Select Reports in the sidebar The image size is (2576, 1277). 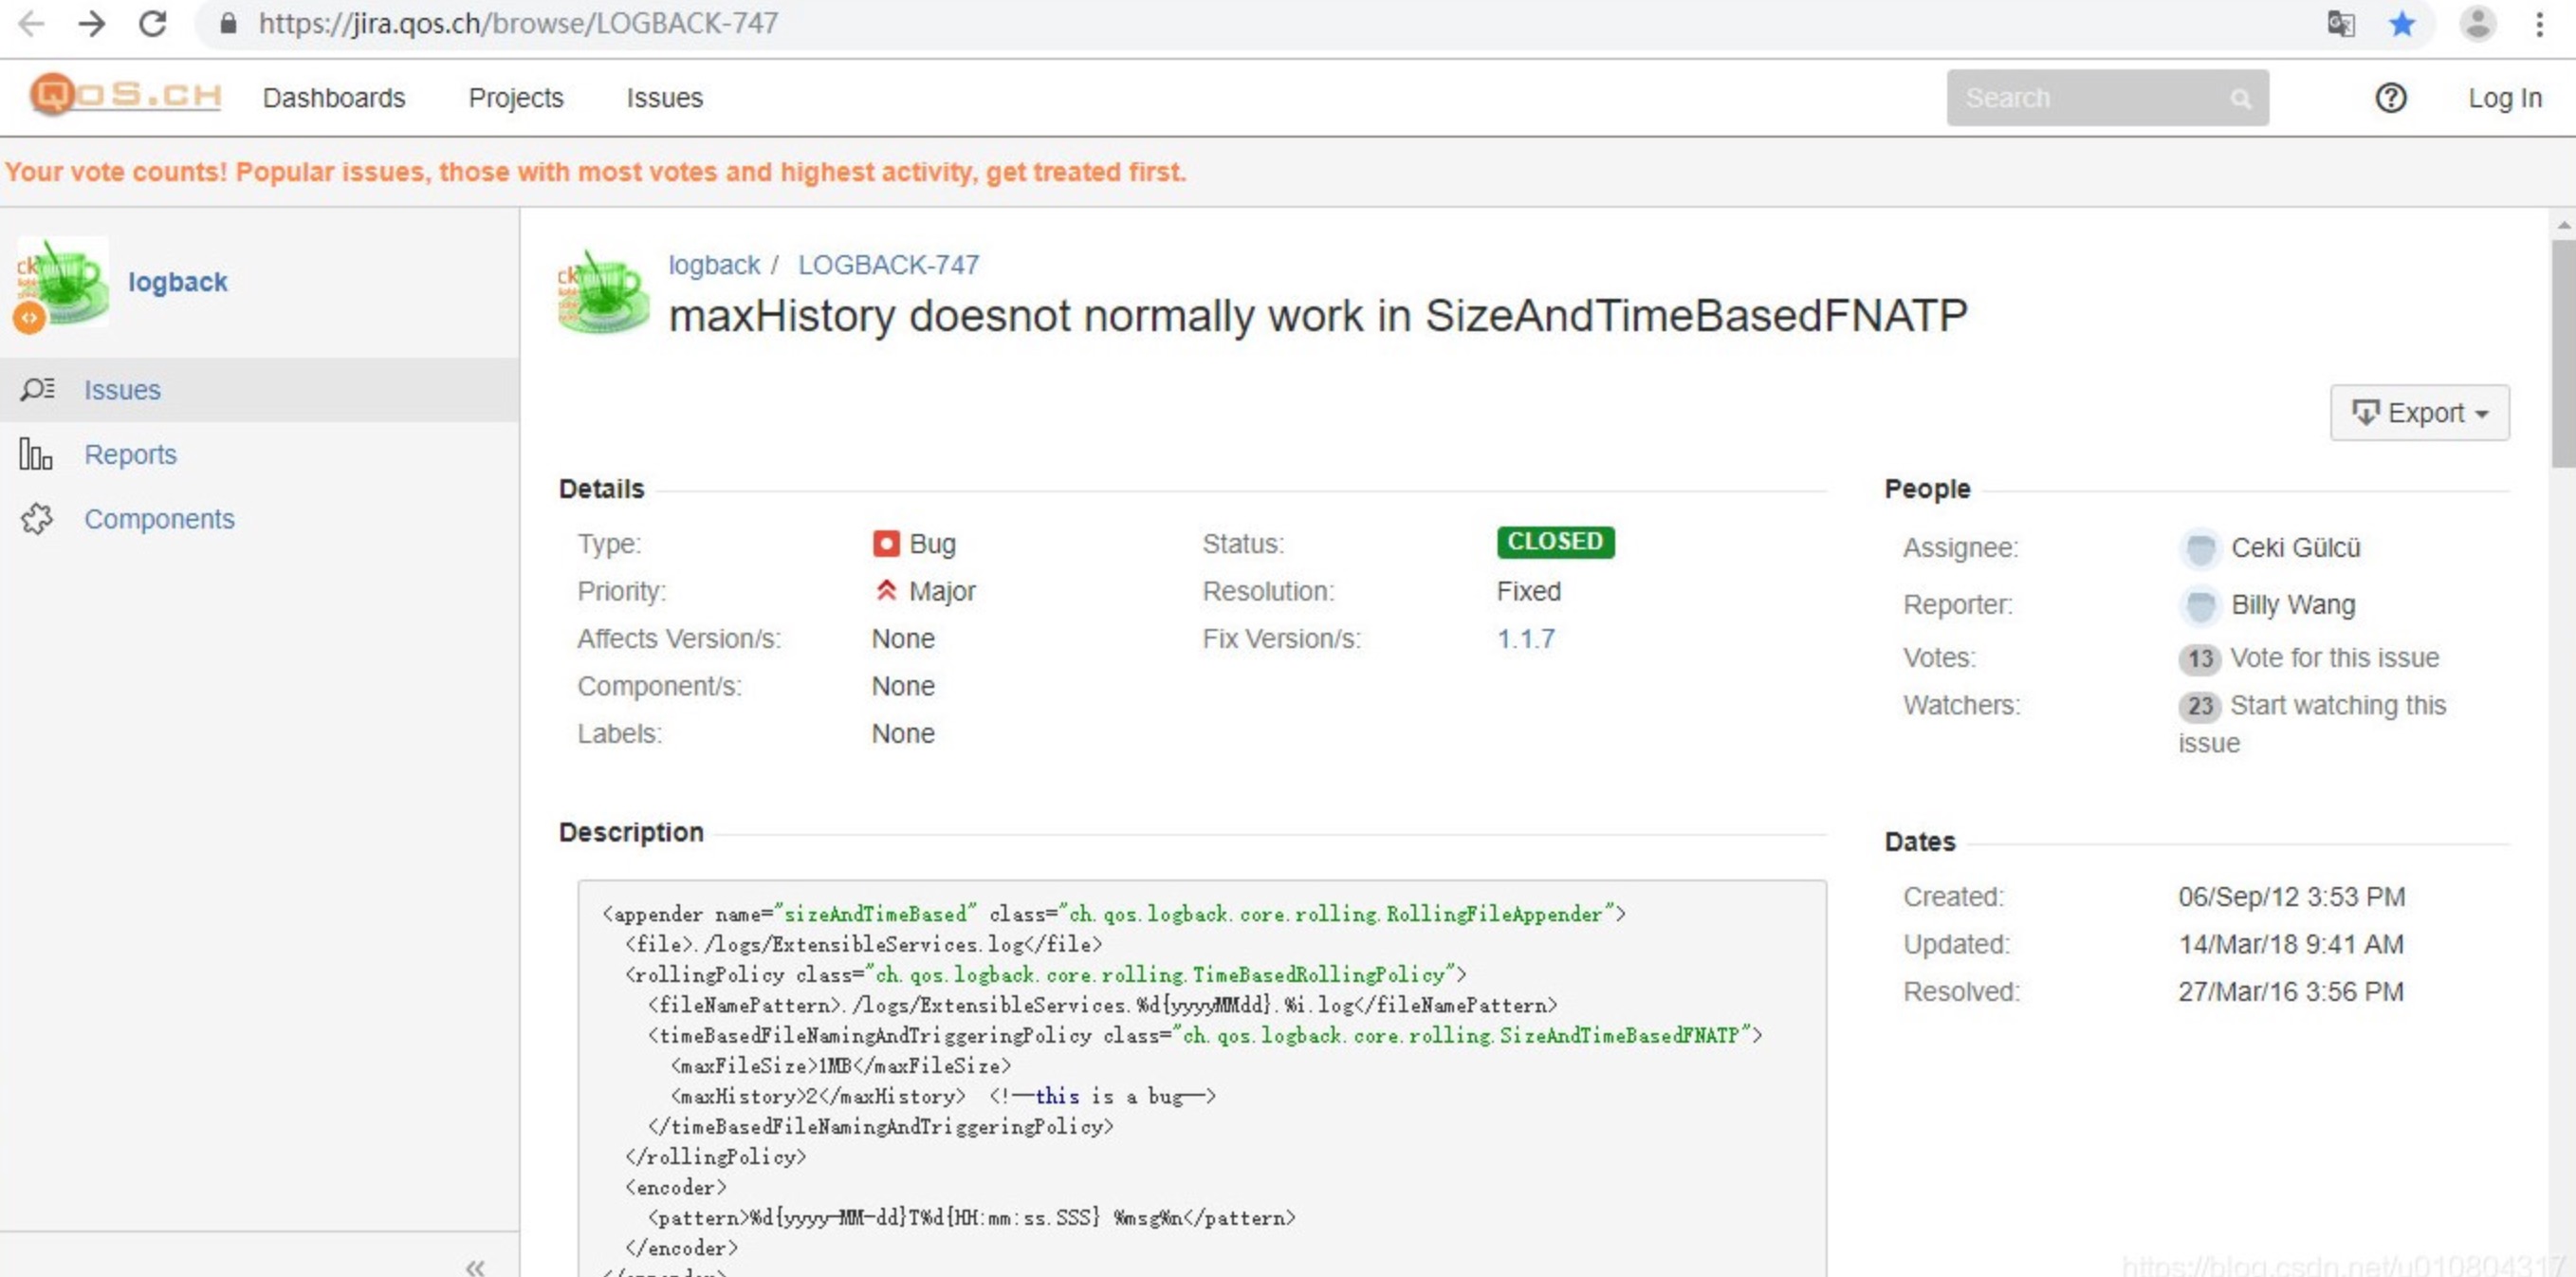point(130,454)
